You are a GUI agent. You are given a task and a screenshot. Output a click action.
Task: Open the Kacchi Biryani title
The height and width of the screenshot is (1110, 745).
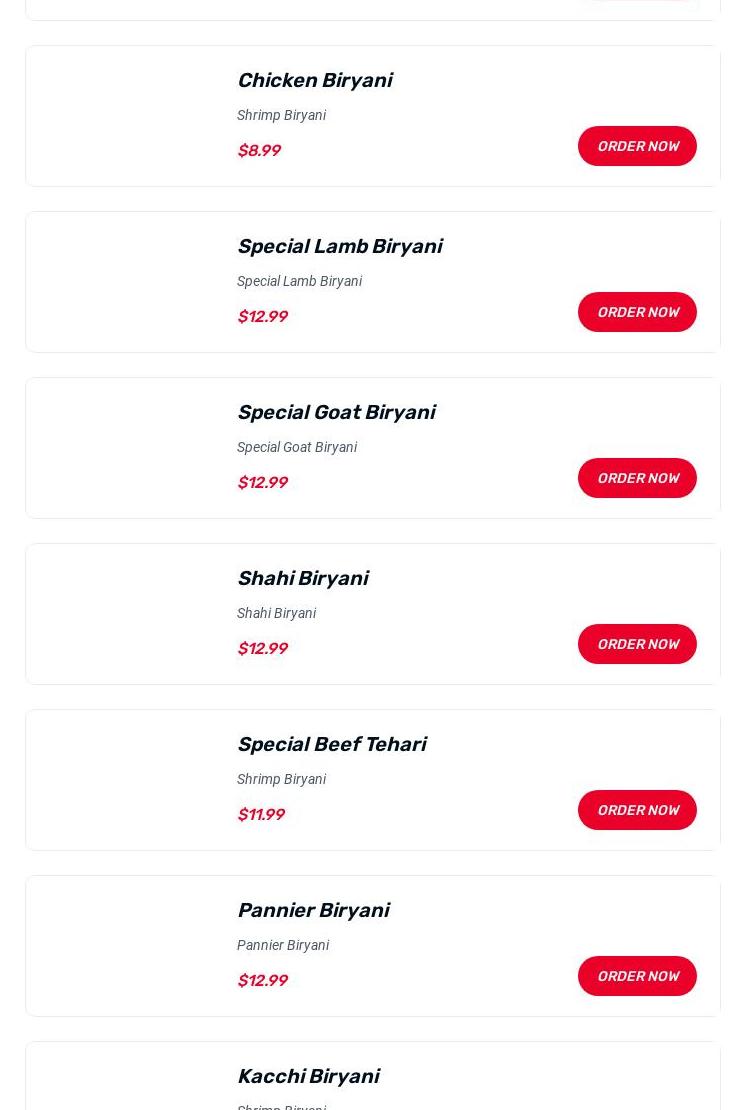point(308,1076)
